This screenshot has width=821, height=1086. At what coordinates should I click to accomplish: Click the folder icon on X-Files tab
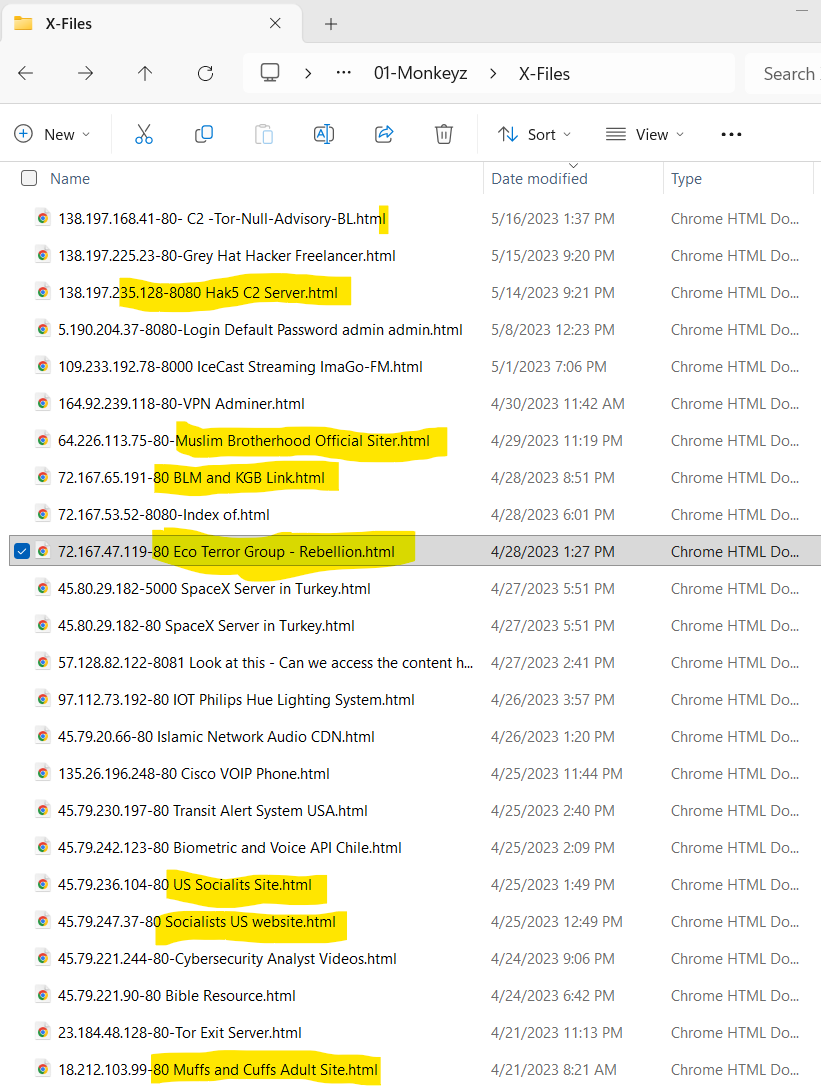coord(24,24)
